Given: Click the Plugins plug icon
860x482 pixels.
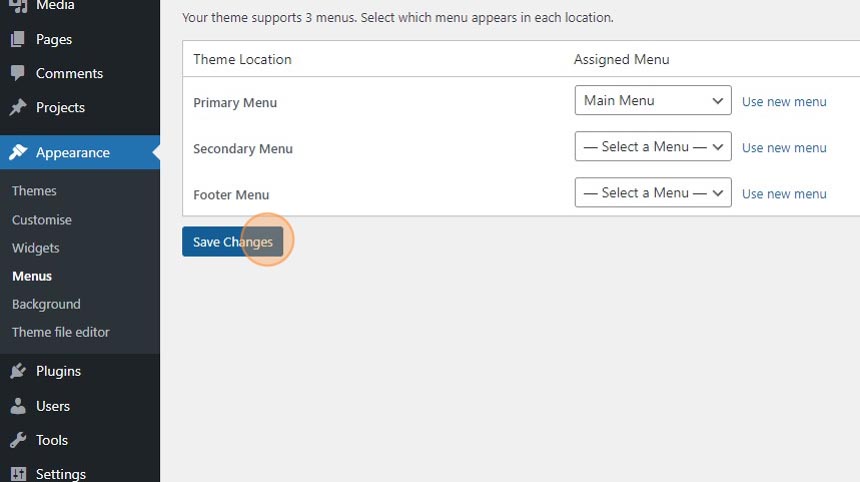Looking at the screenshot, I should click(18, 371).
